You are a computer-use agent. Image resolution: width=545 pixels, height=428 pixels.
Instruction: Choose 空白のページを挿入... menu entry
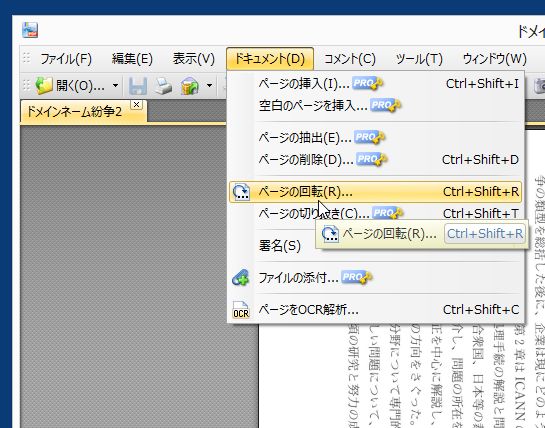coord(375,105)
